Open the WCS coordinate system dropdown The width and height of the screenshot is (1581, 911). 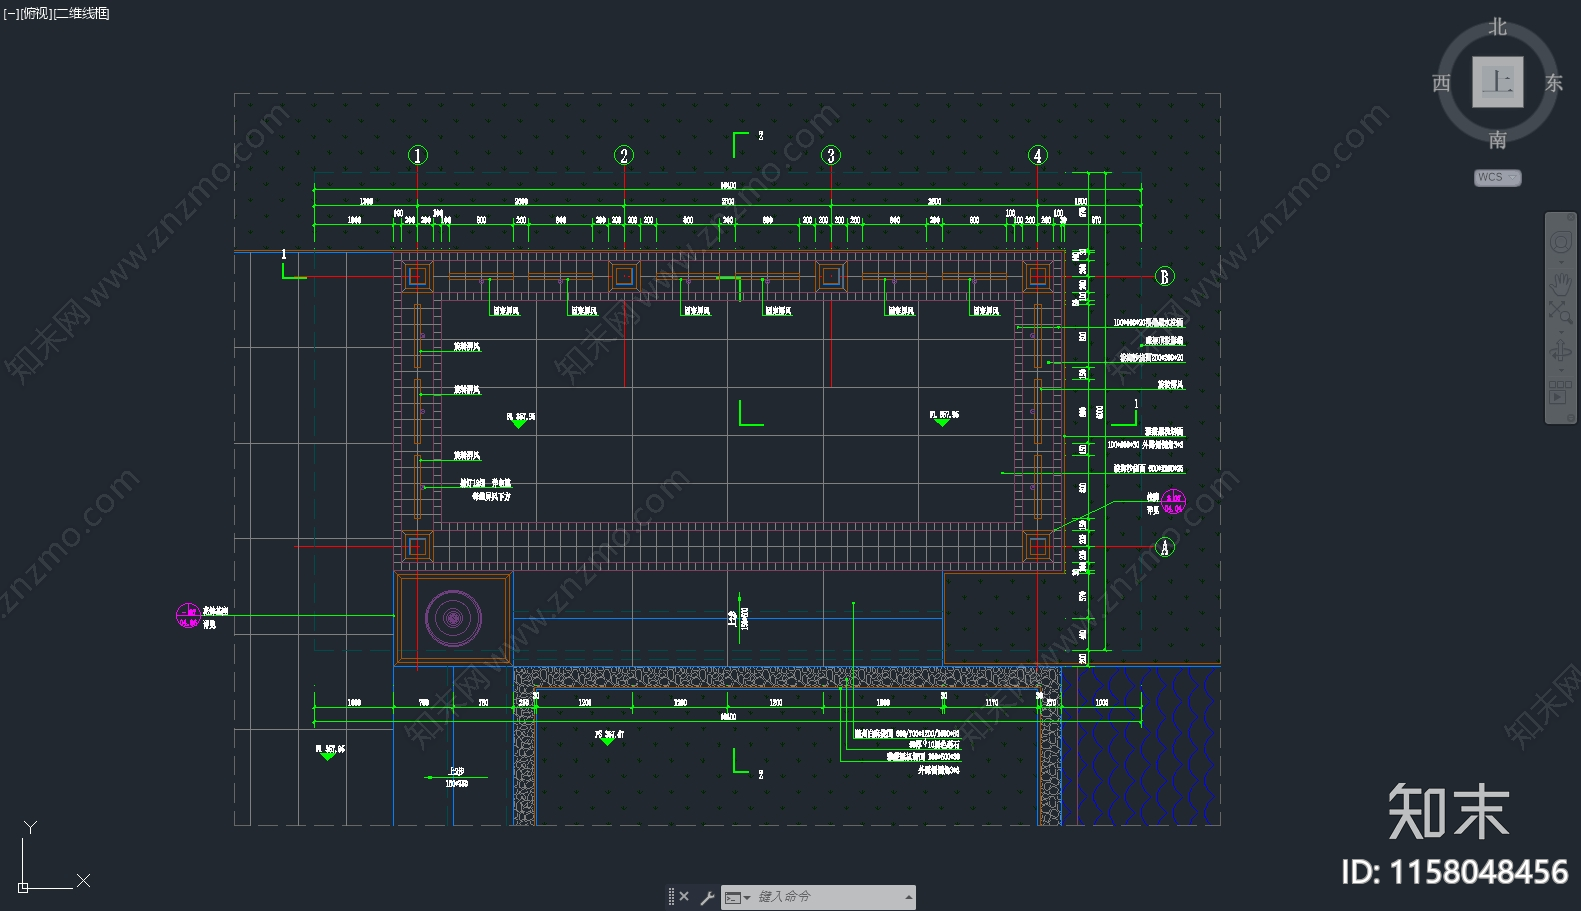click(x=1497, y=177)
